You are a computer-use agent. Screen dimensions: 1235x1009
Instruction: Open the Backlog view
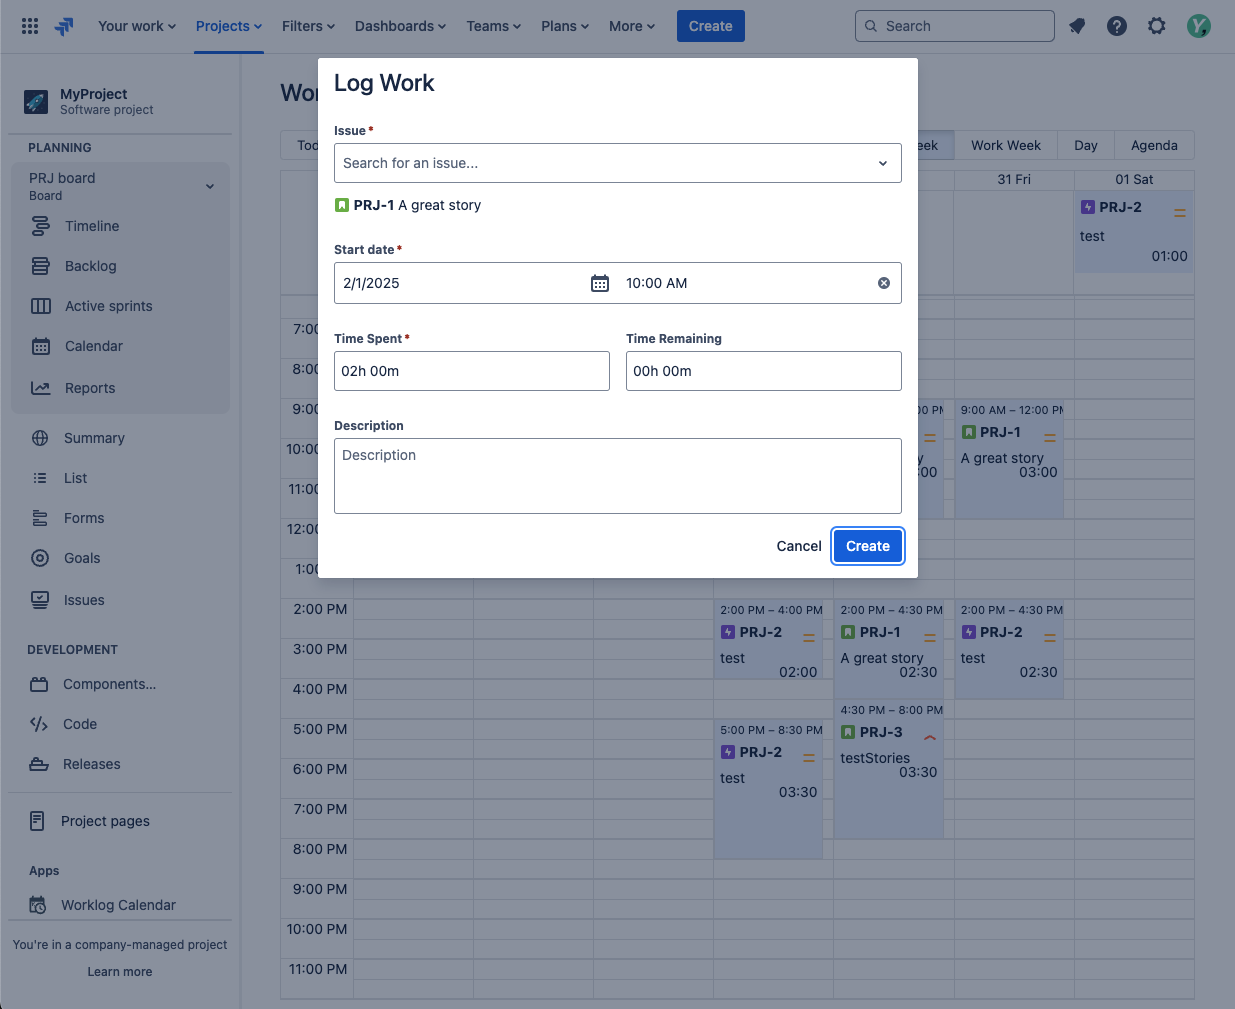[x=90, y=266]
